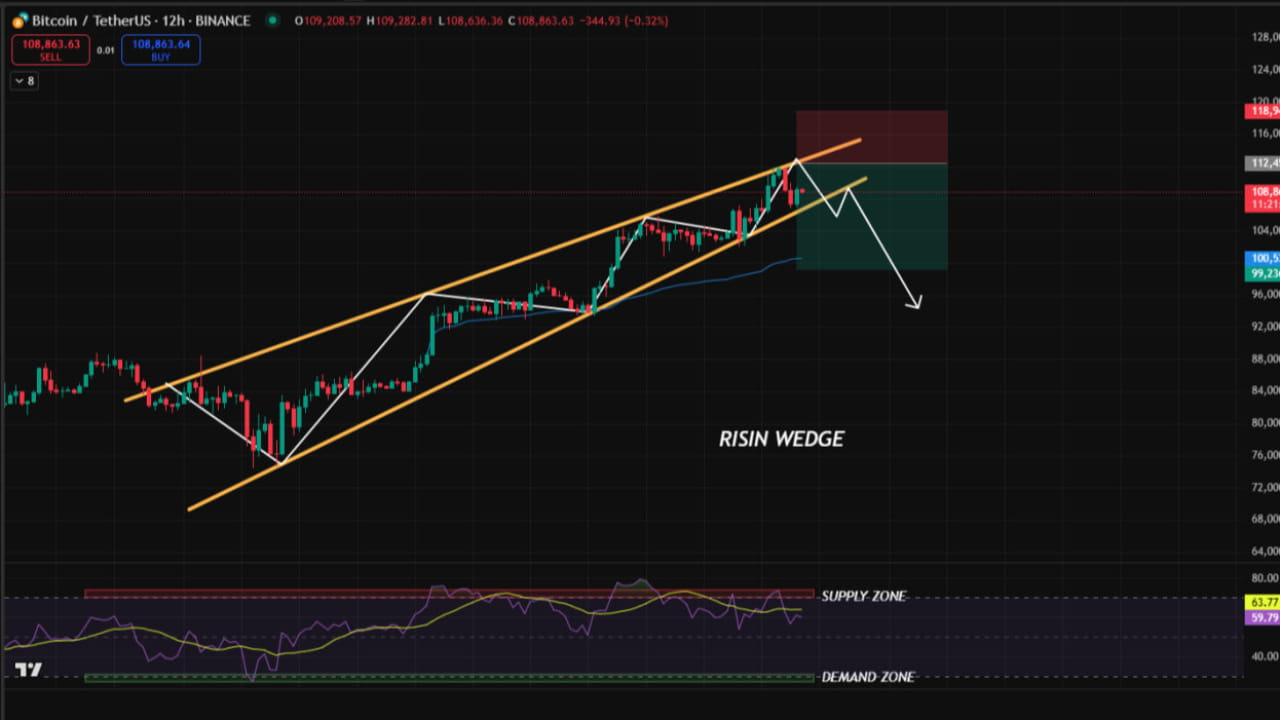Select the low value L108,636.36
Viewport: 1280px width, 720px height.
click(473, 21)
